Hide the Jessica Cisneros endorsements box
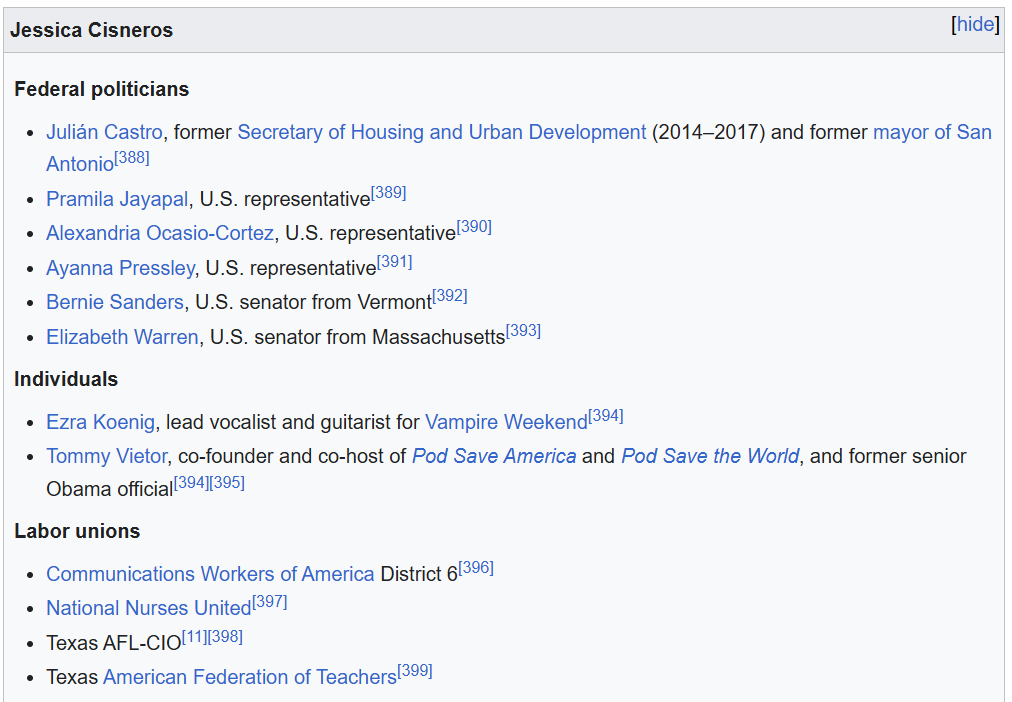The width and height of the screenshot is (1012, 702). coord(975,25)
